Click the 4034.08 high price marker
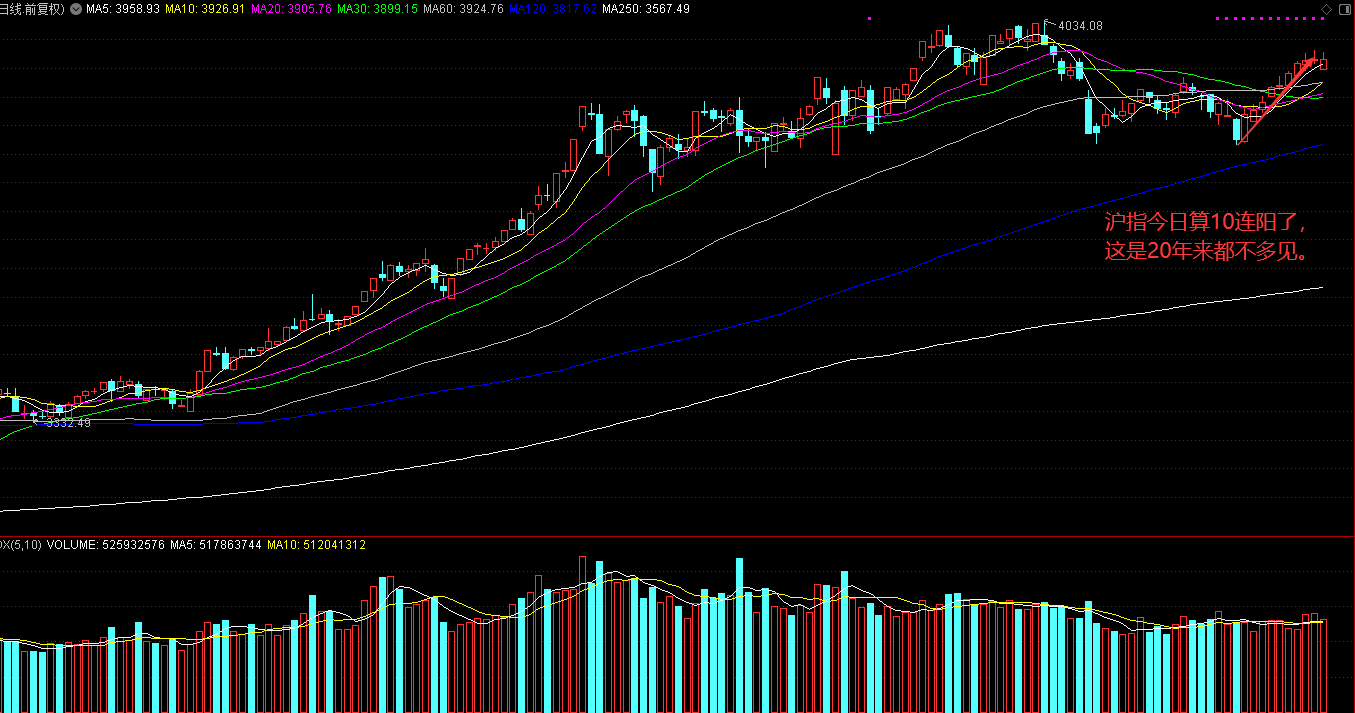The height and width of the screenshot is (713, 1355). tap(1080, 26)
